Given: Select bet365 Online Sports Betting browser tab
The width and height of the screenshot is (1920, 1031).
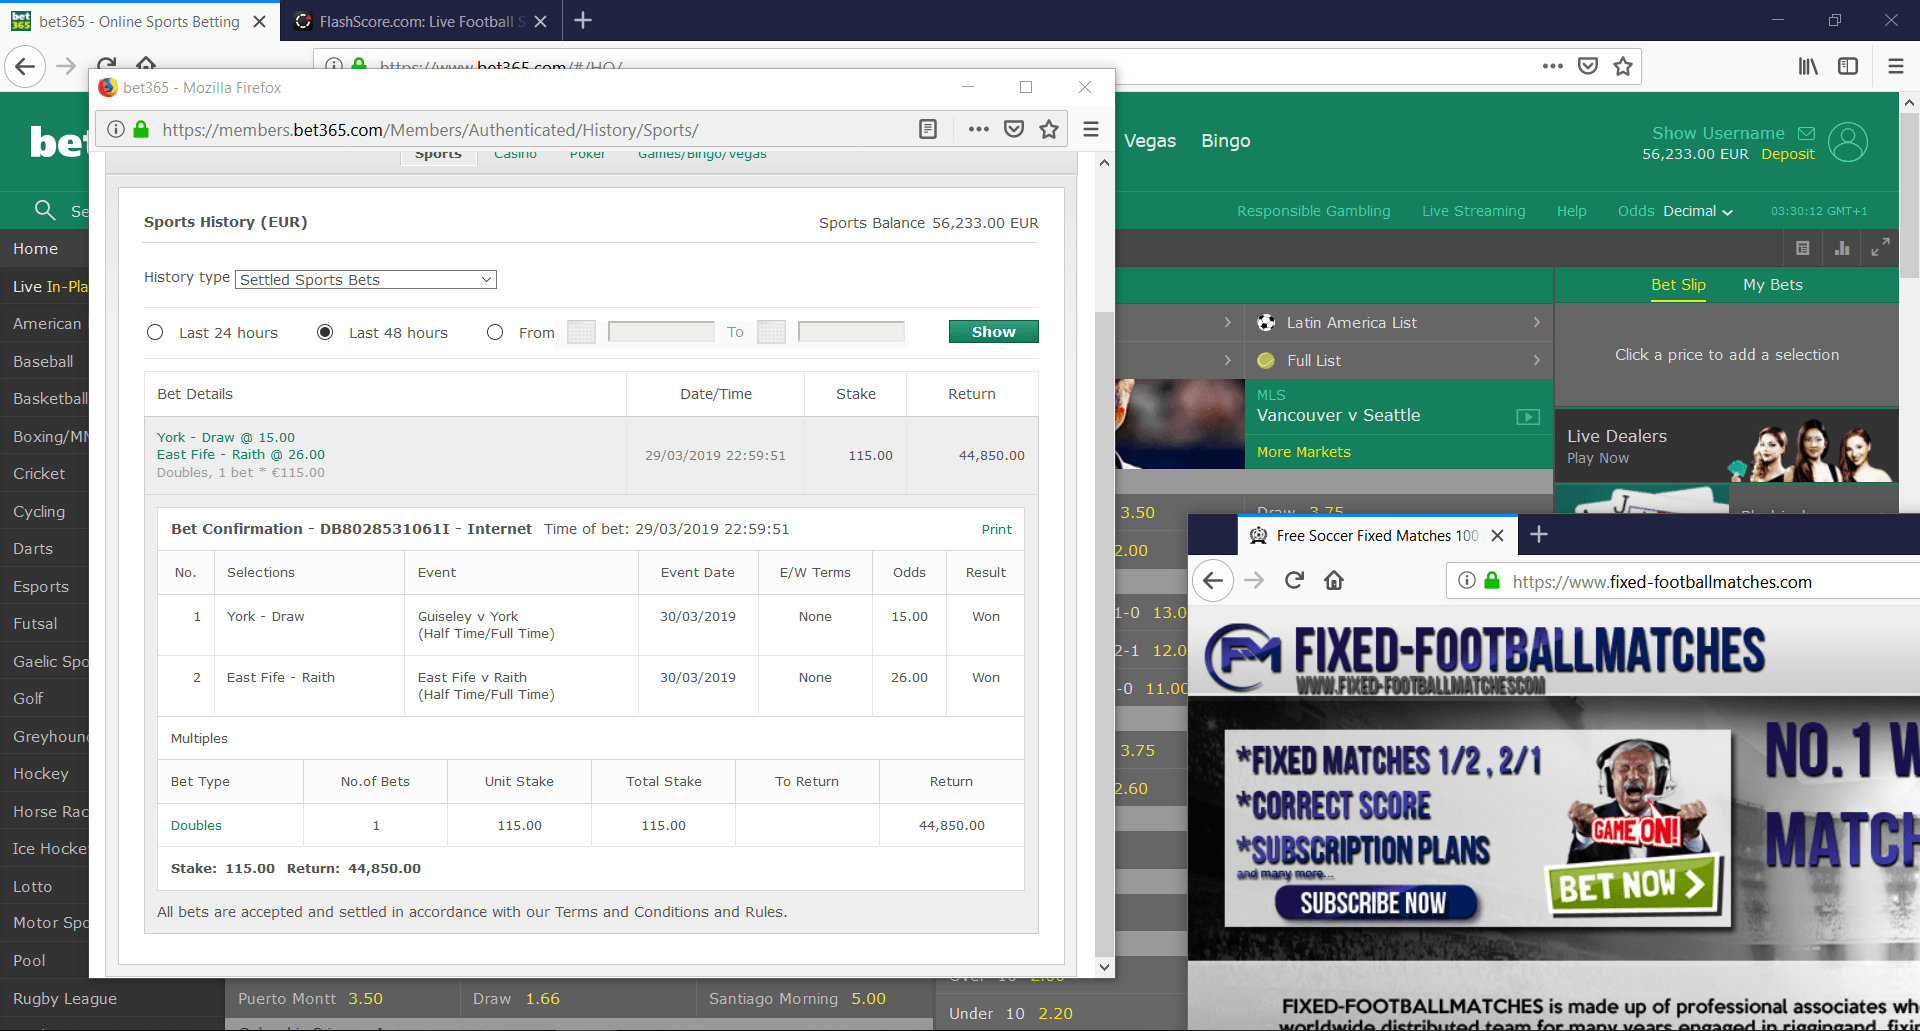Looking at the screenshot, I should tap(140, 21).
